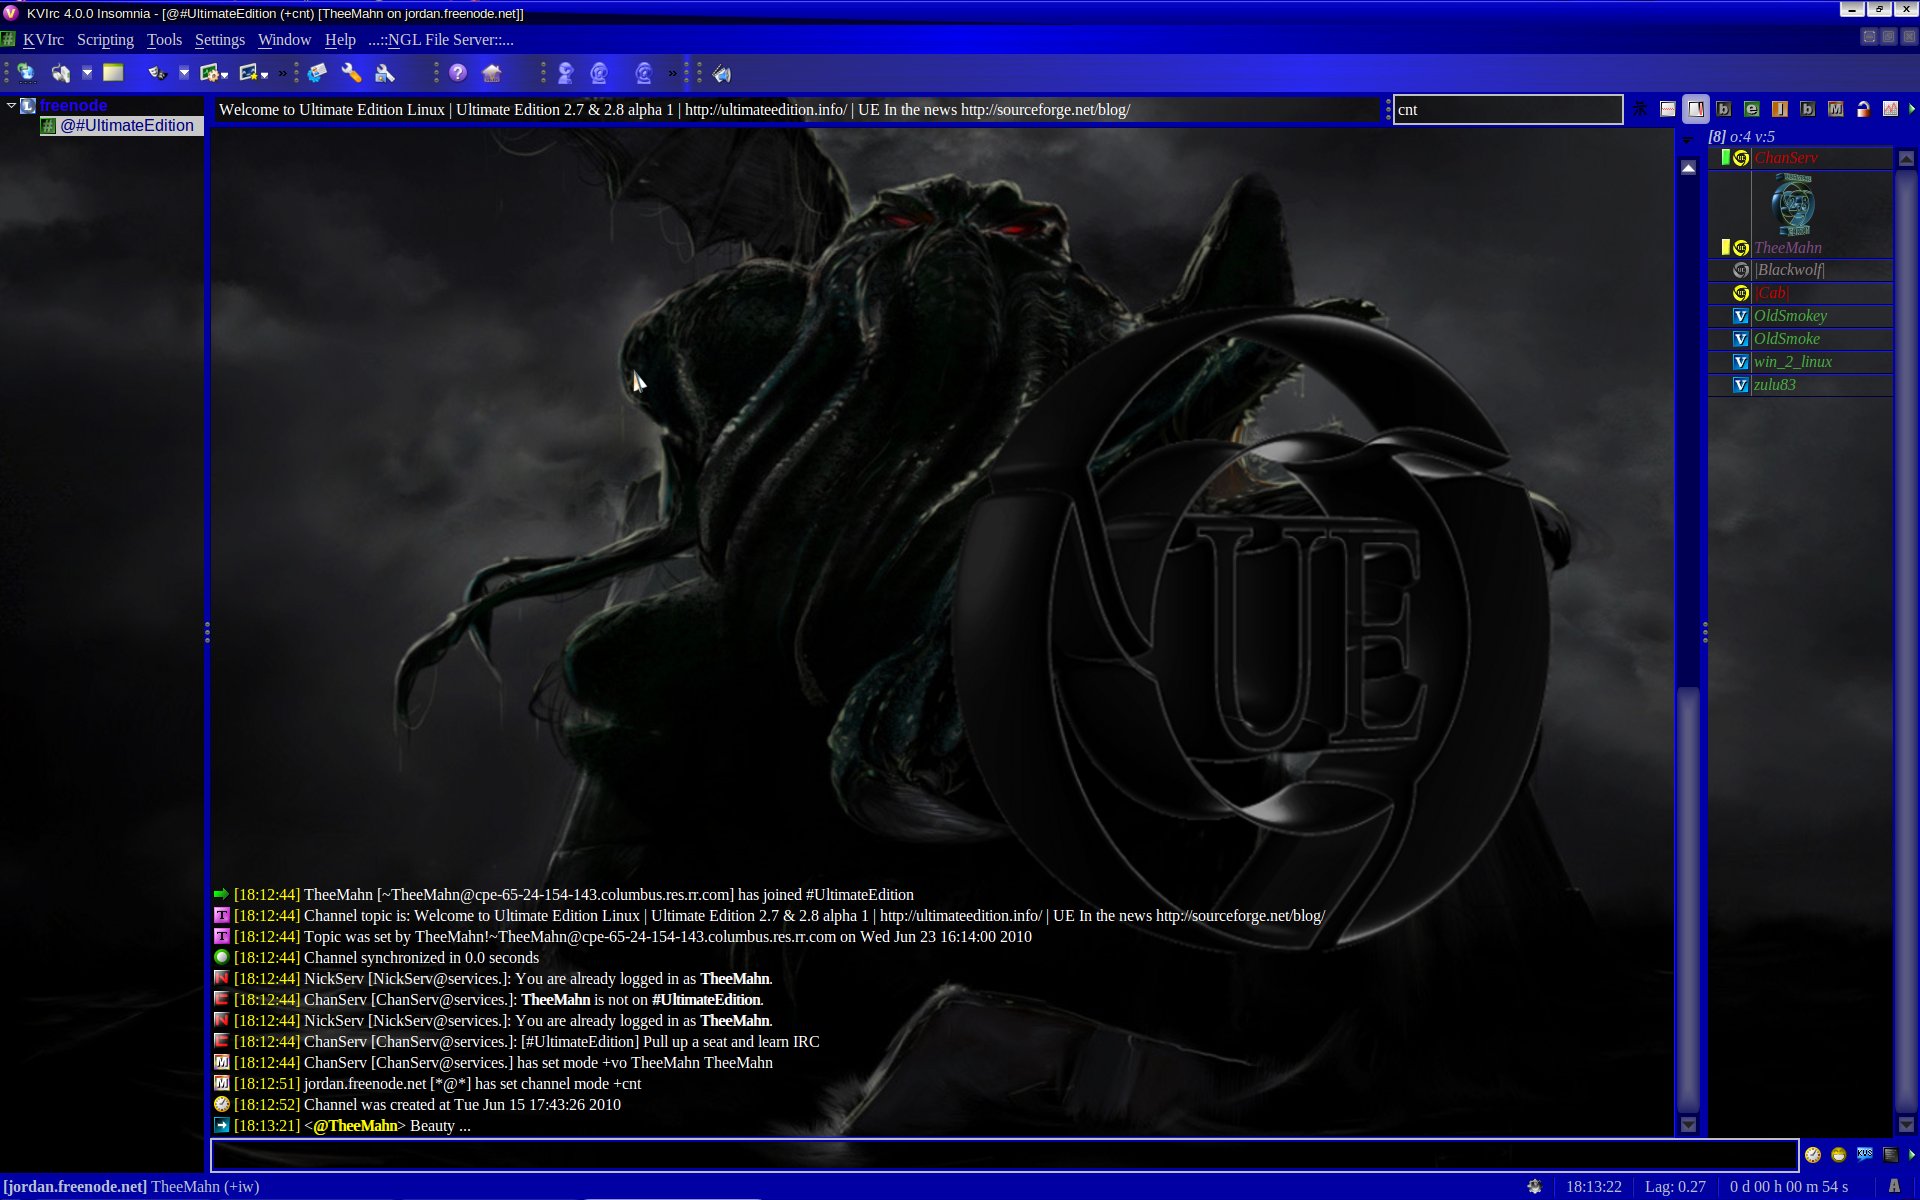Click the KVIrc logo icon in menu bar
This screenshot has height=1200, width=1920.
pyautogui.click(x=9, y=40)
